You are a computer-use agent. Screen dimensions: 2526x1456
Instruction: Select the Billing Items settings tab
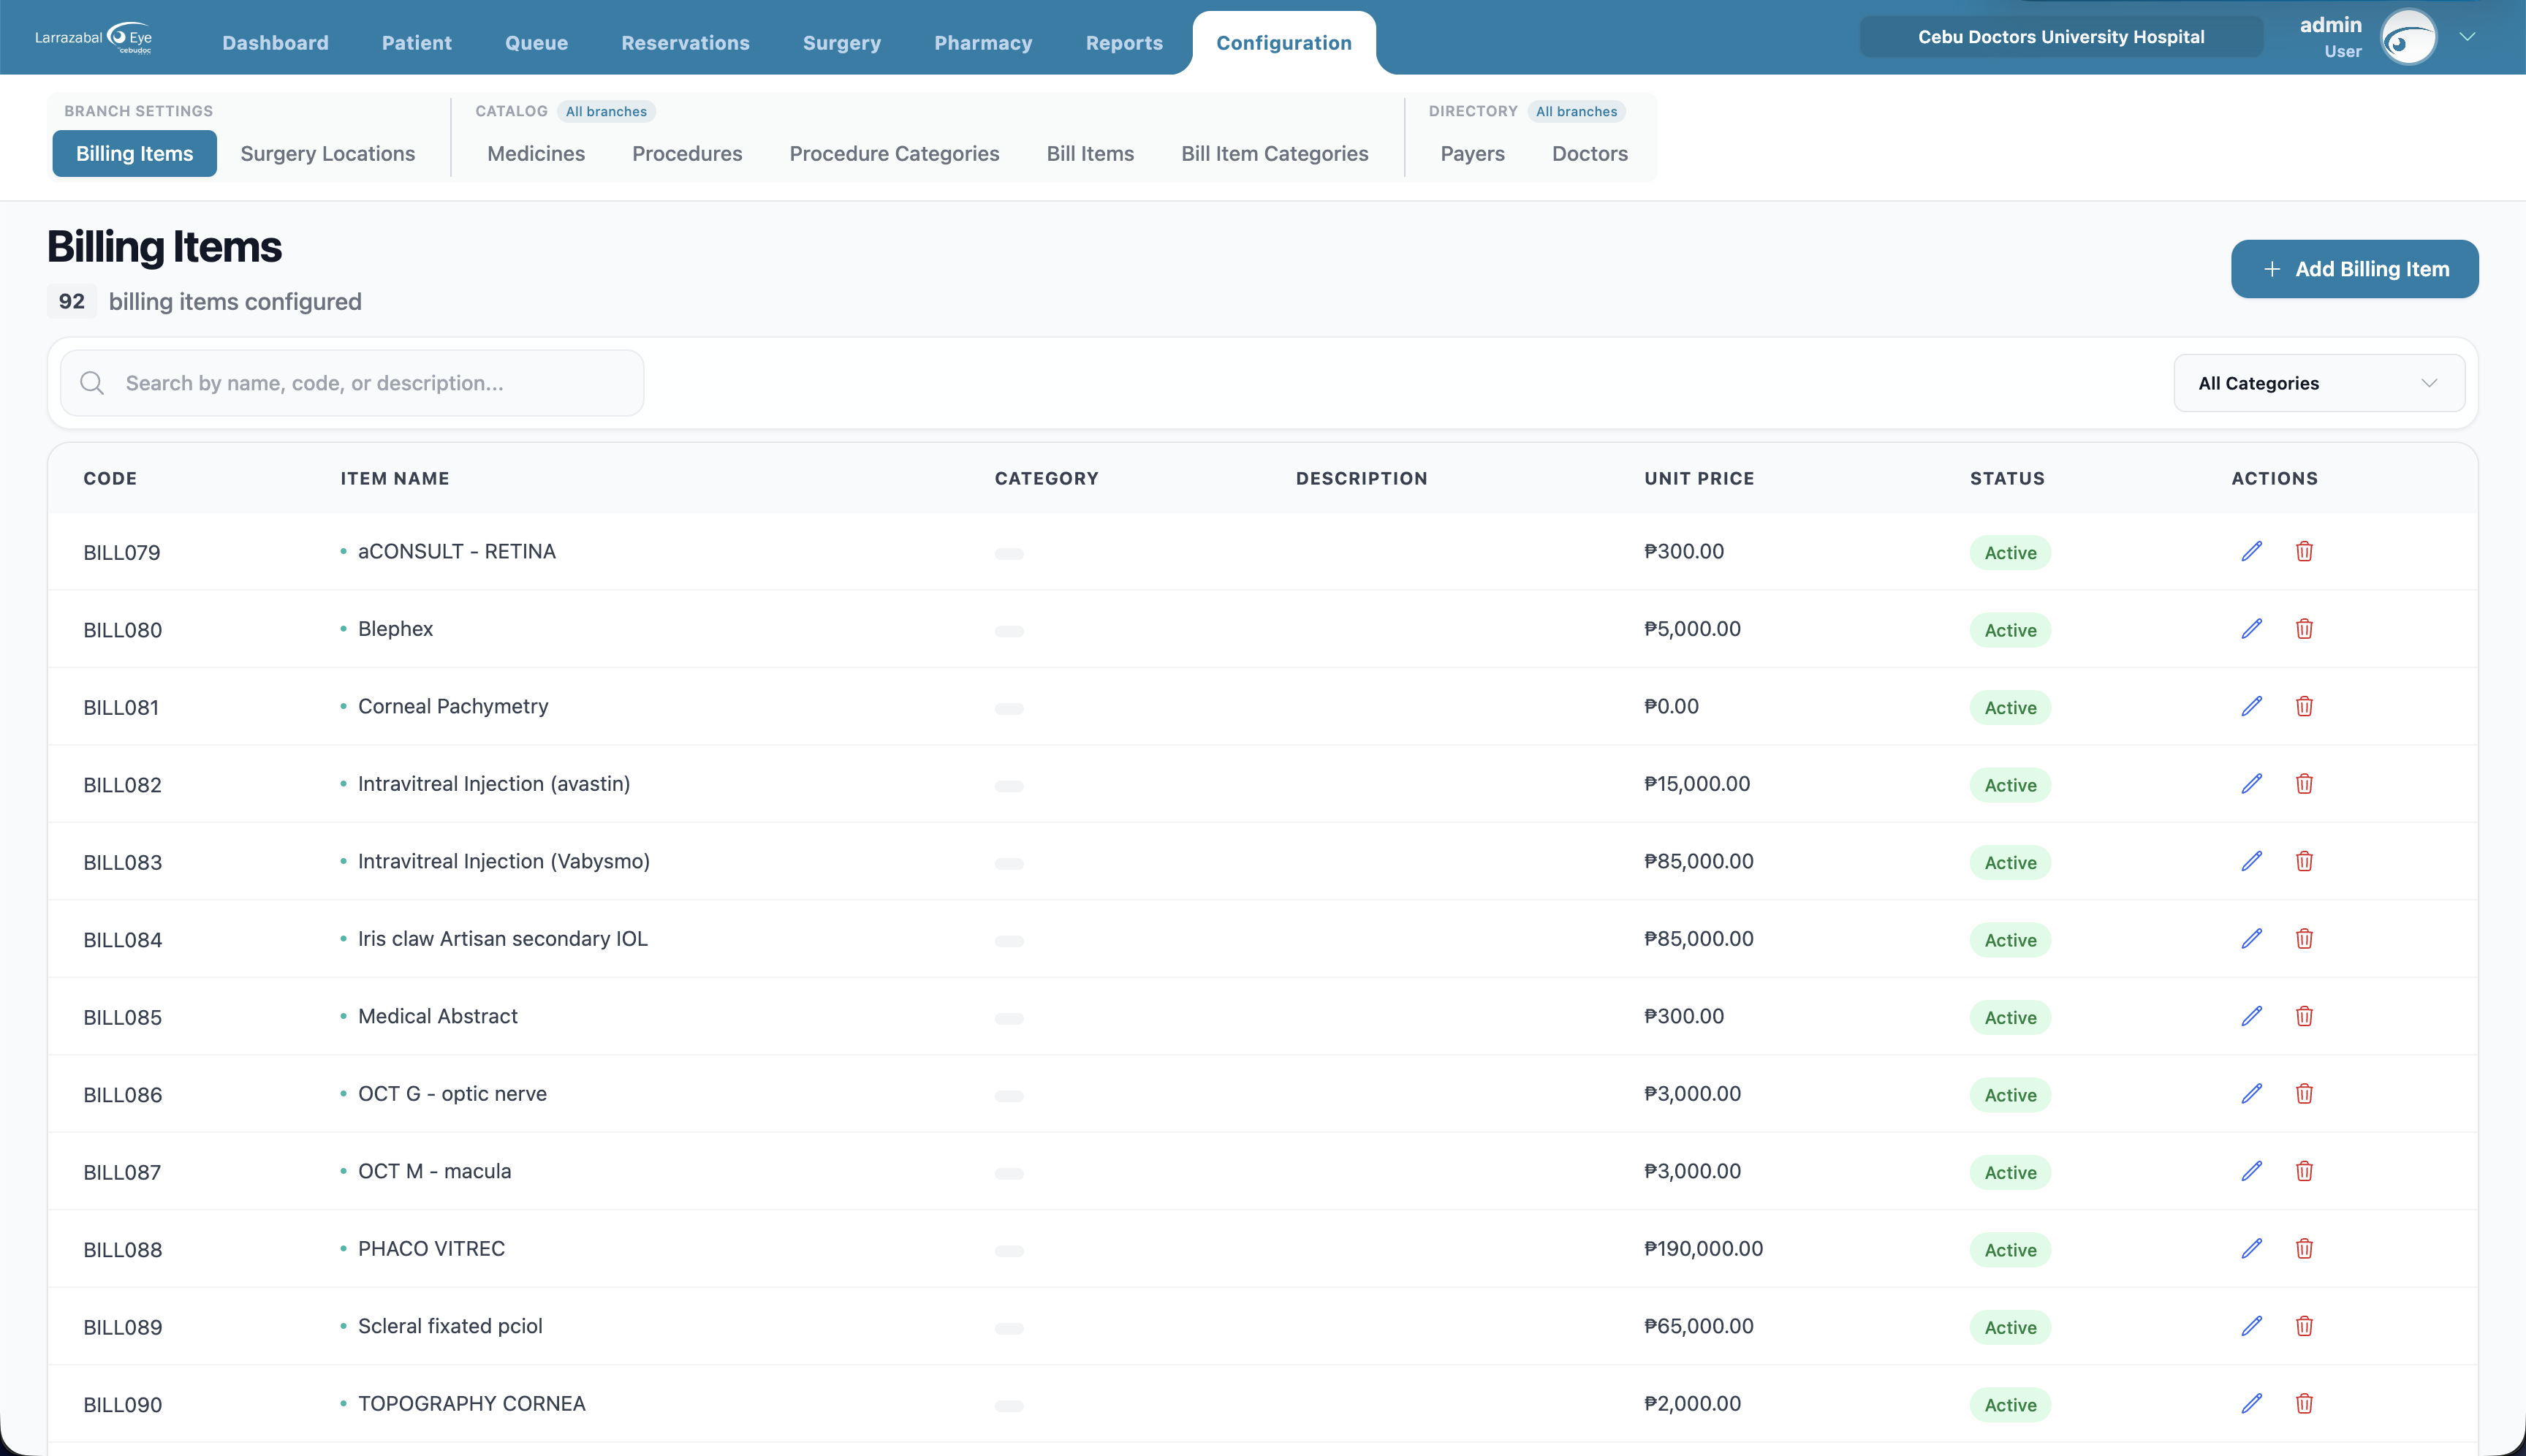click(x=134, y=153)
